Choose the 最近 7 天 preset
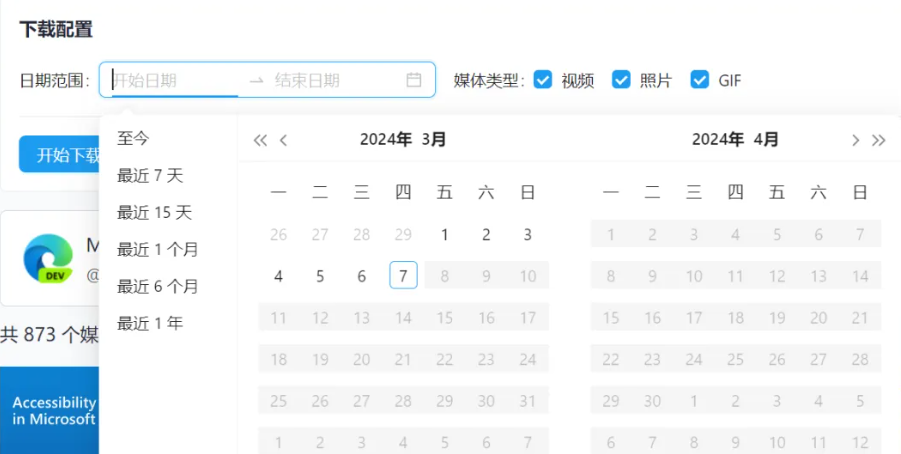This screenshot has height=454, width=901. point(150,176)
